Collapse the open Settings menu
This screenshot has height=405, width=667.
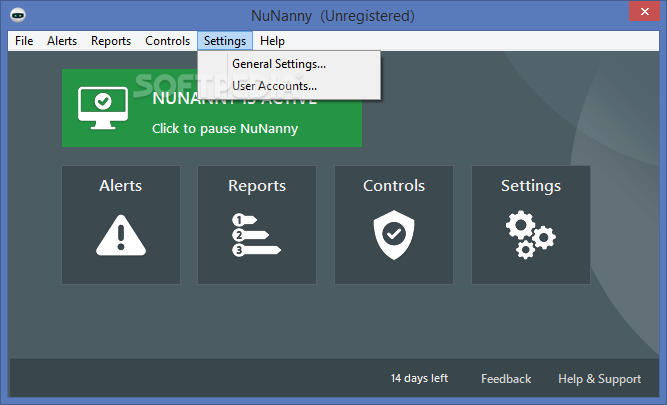(225, 41)
